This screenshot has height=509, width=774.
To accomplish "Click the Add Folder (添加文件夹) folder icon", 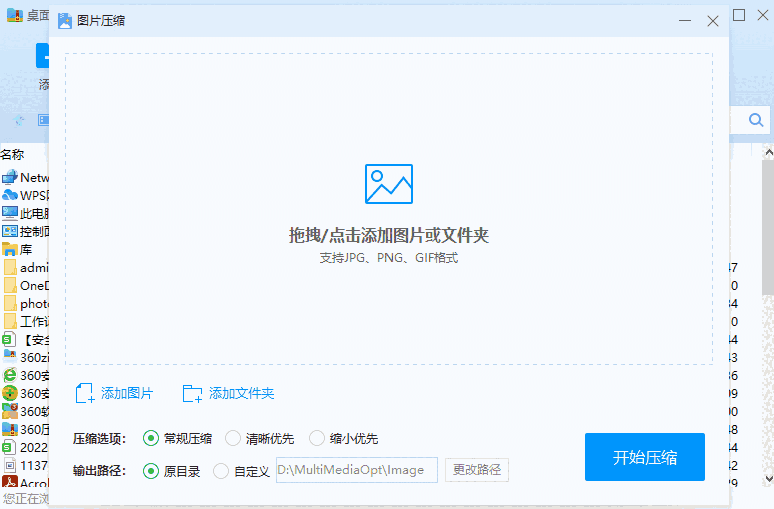I will point(192,393).
